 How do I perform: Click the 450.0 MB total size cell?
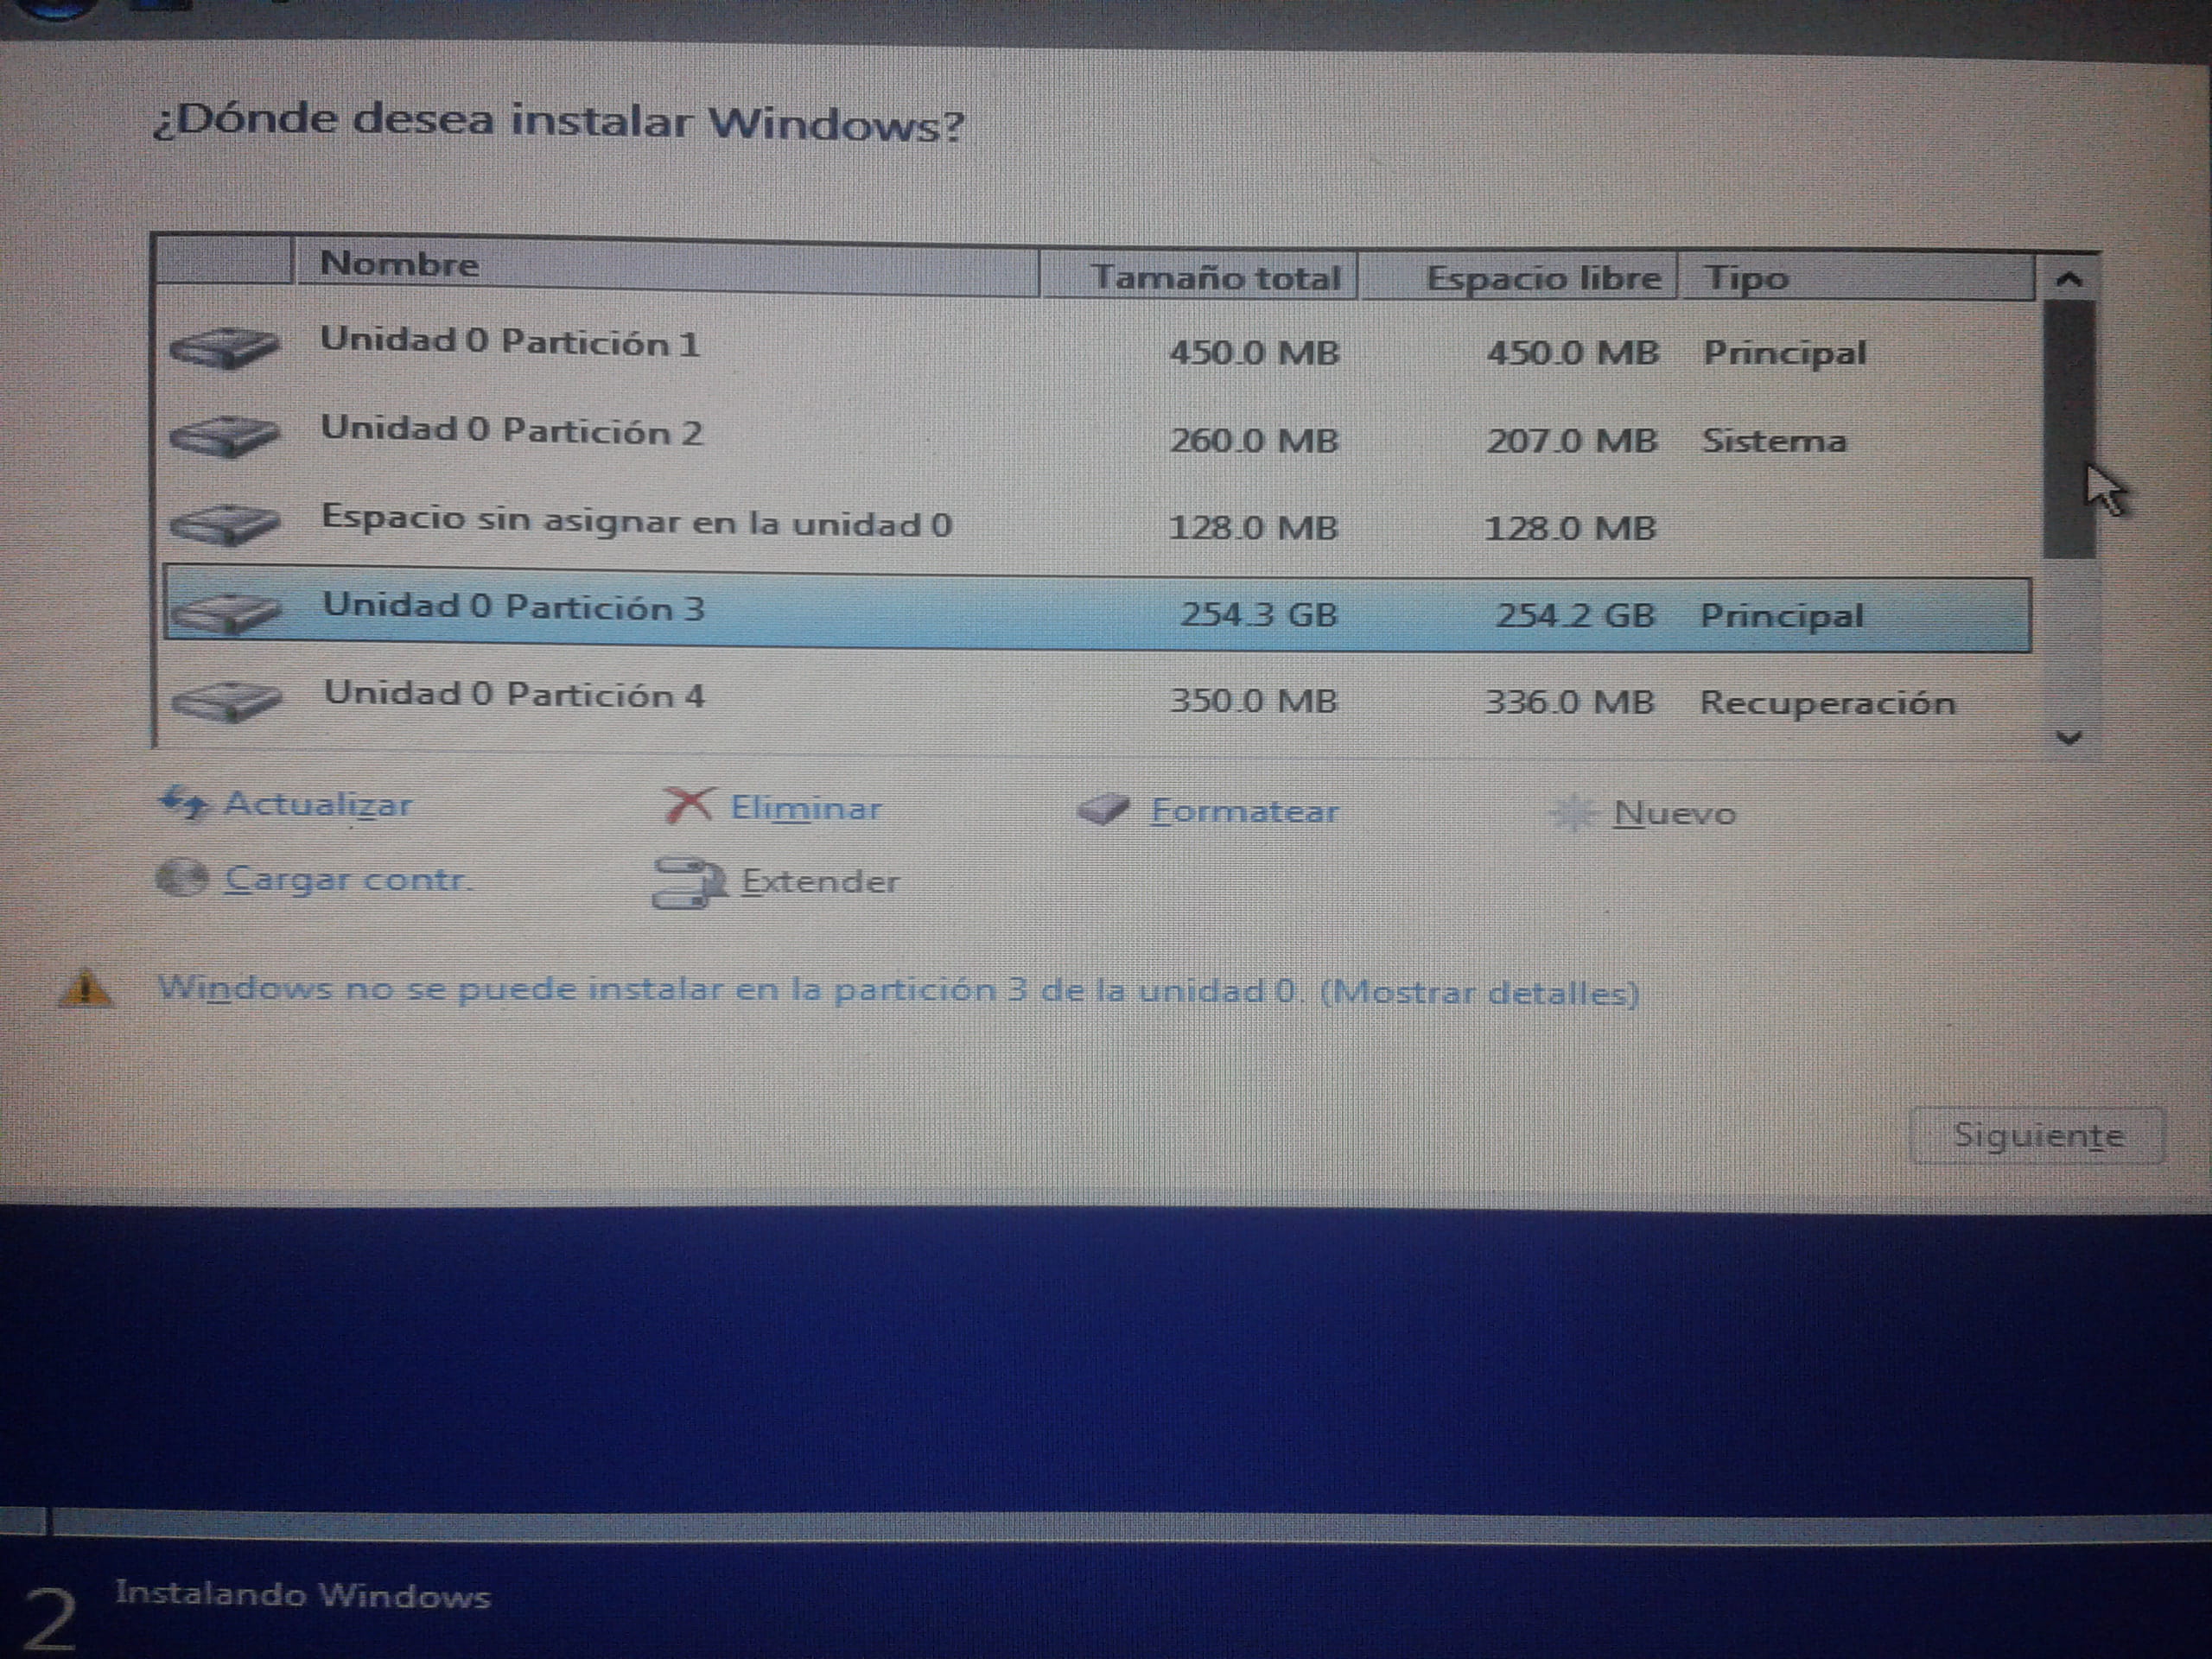click(x=1254, y=352)
